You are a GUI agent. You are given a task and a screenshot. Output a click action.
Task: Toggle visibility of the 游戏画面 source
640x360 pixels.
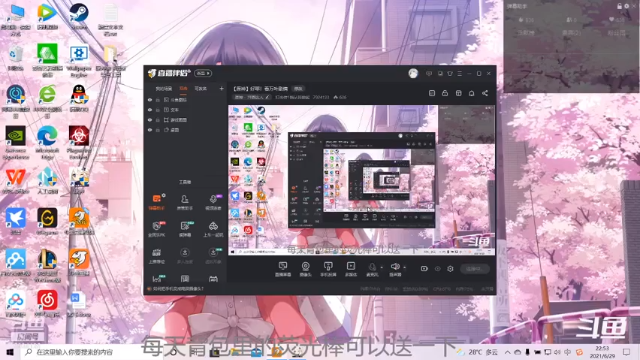[x=150, y=120]
